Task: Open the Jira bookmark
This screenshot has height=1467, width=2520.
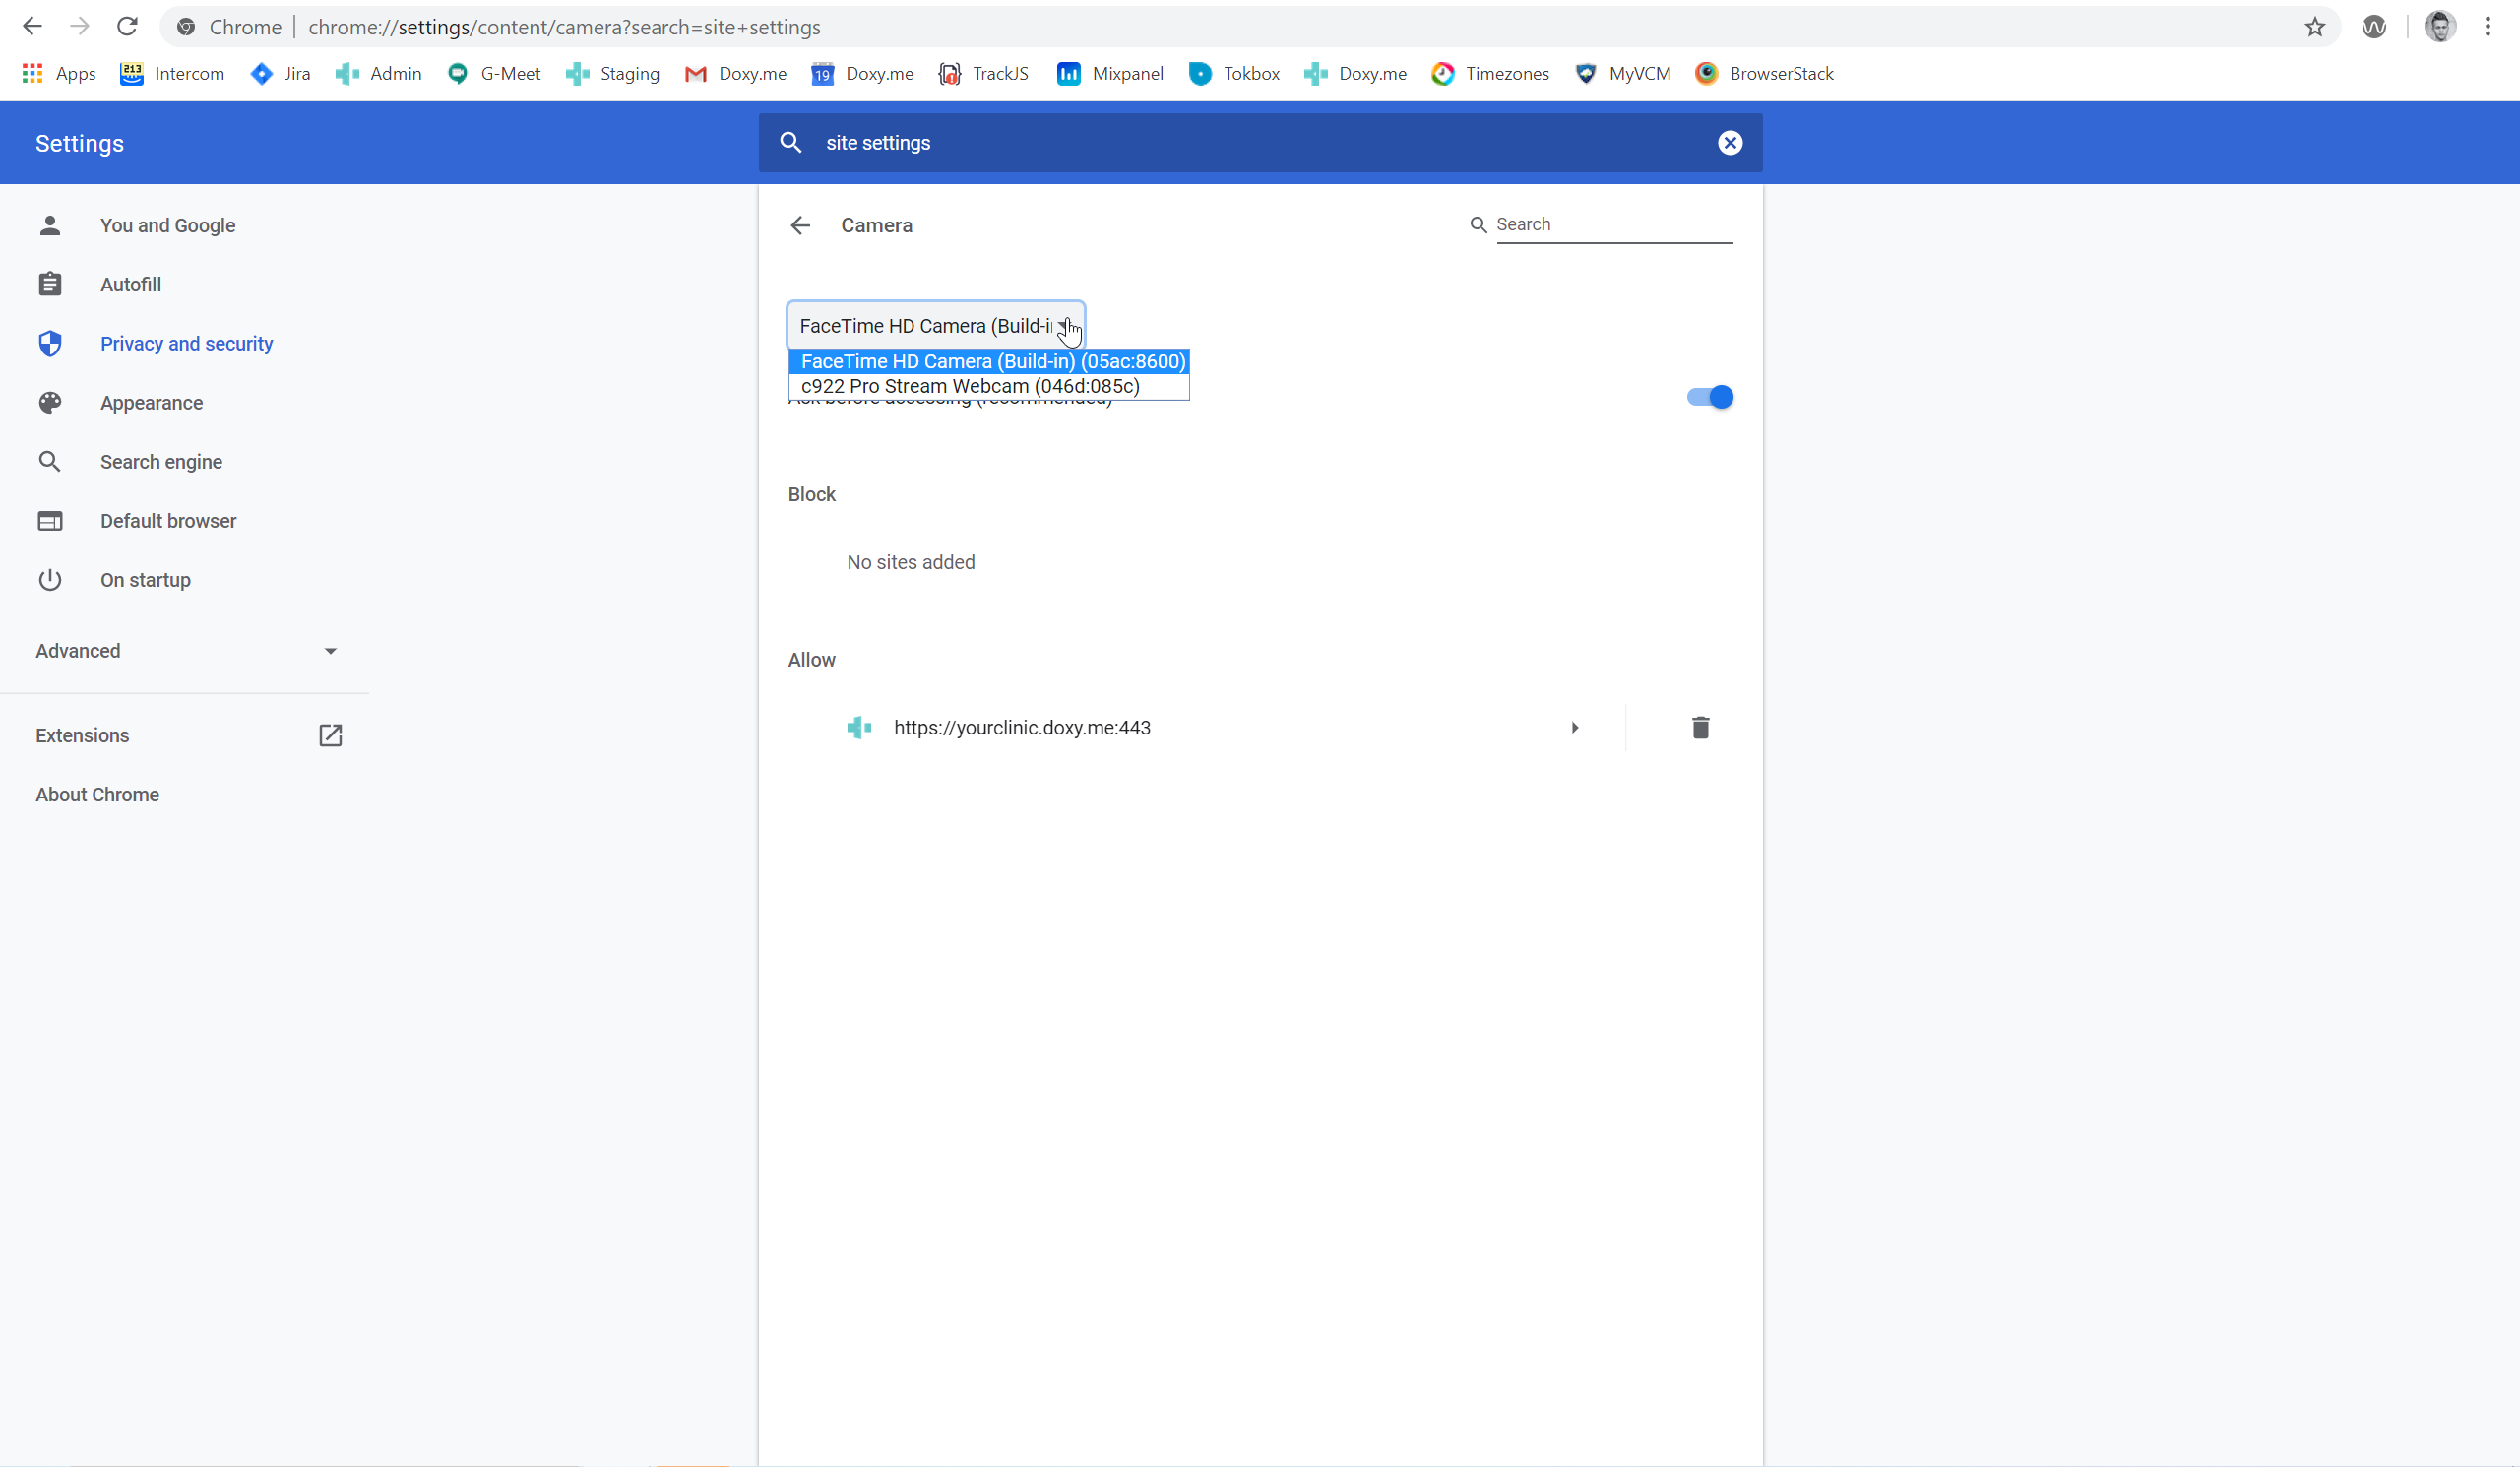Action: coord(281,74)
